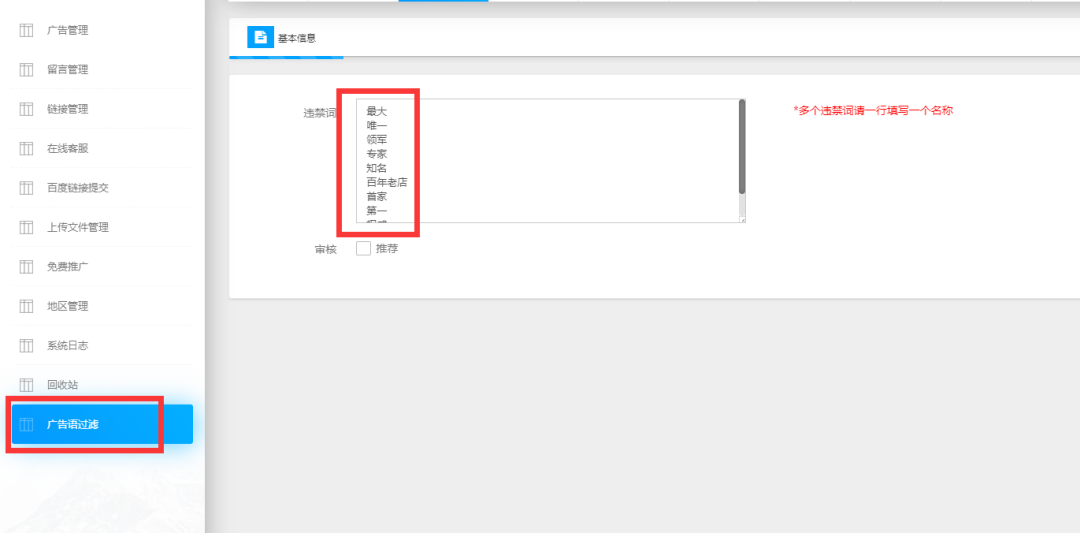Click the 在线客服 sidebar icon
This screenshot has width=1080, height=533.
pyautogui.click(x=27, y=148)
